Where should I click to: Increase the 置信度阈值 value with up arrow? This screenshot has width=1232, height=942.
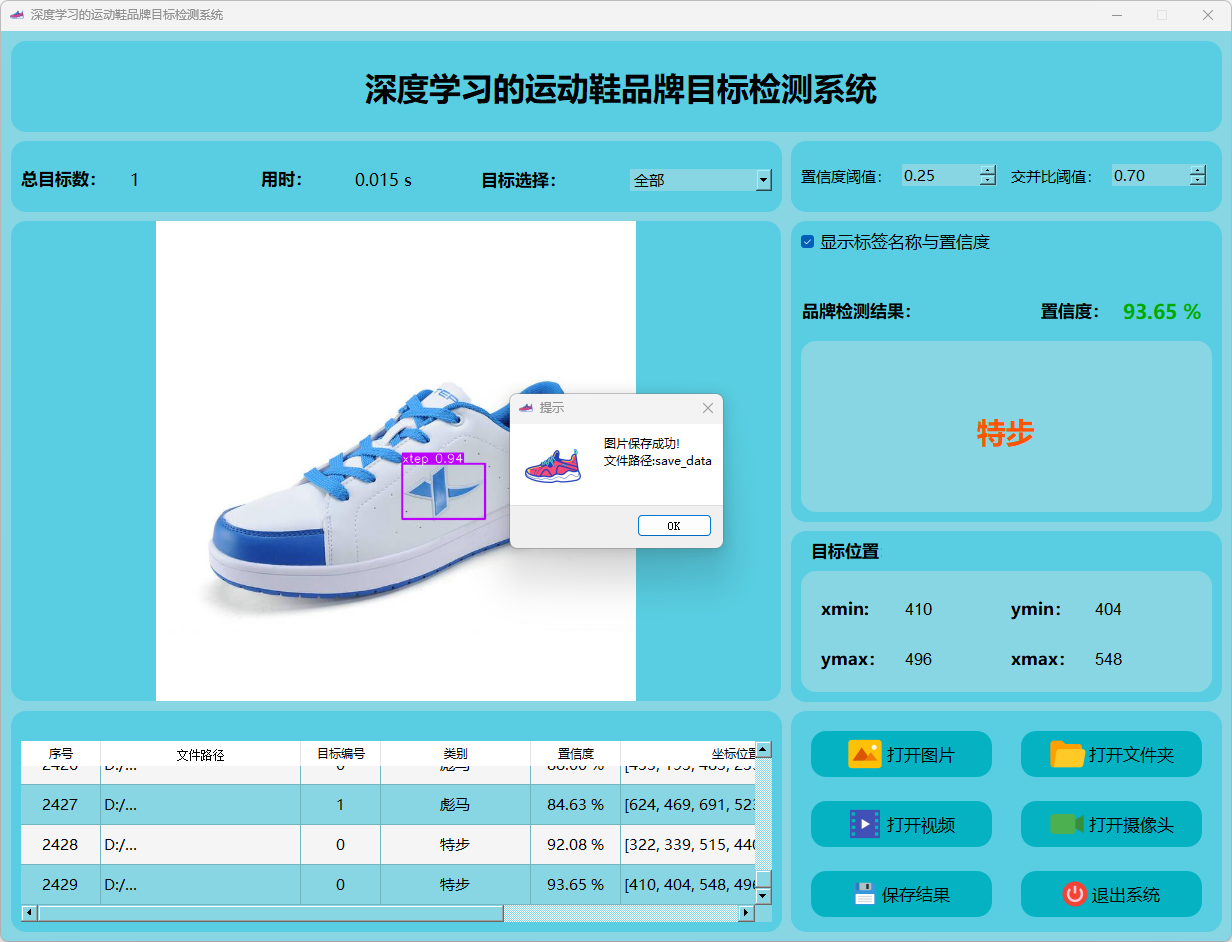click(988, 170)
